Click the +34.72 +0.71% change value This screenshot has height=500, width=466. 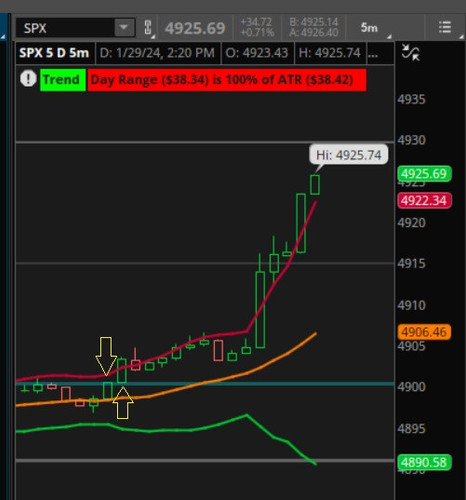click(x=257, y=28)
